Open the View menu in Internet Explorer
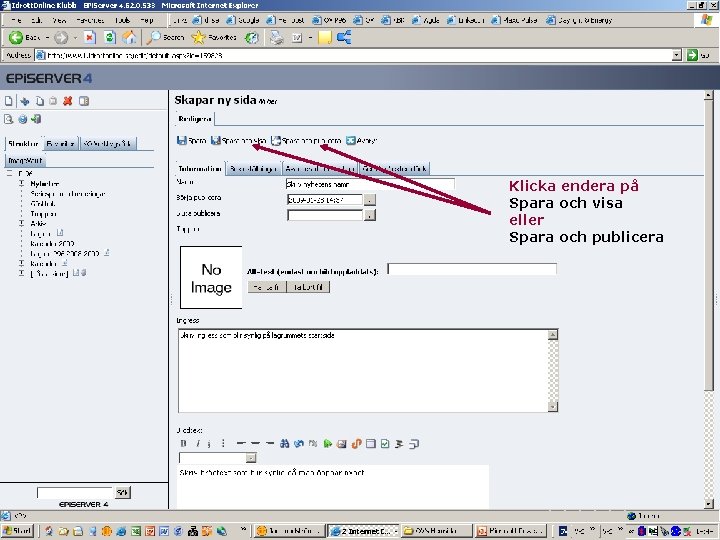This screenshot has width=720, height=540. click(59, 20)
